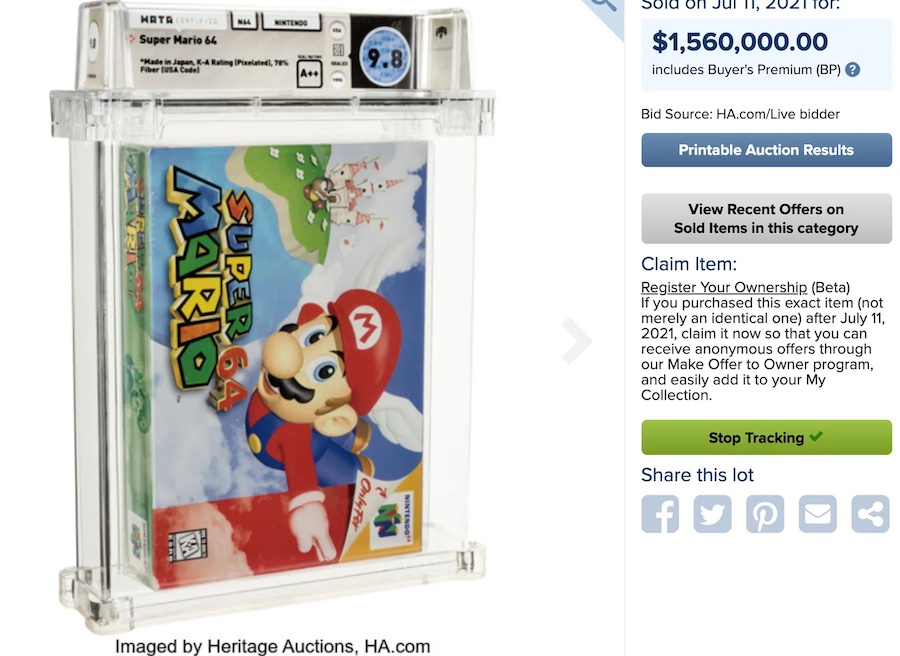Select the 'Claim Item:' heading
This screenshot has width=900, height=656.
tap(689, 265)
